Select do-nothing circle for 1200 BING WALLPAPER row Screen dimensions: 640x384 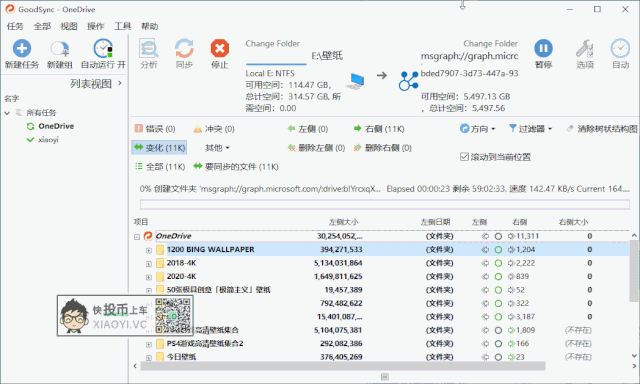(498, 250)
